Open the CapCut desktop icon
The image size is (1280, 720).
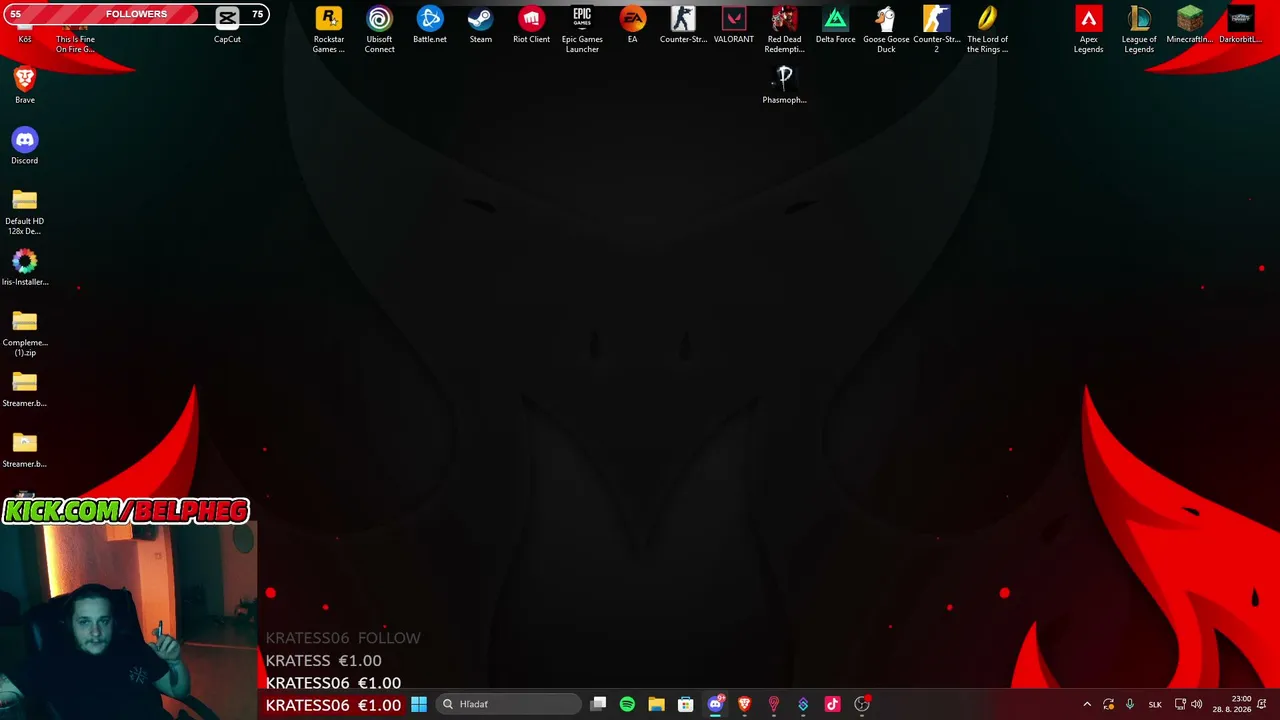click(x=227, y=26)
